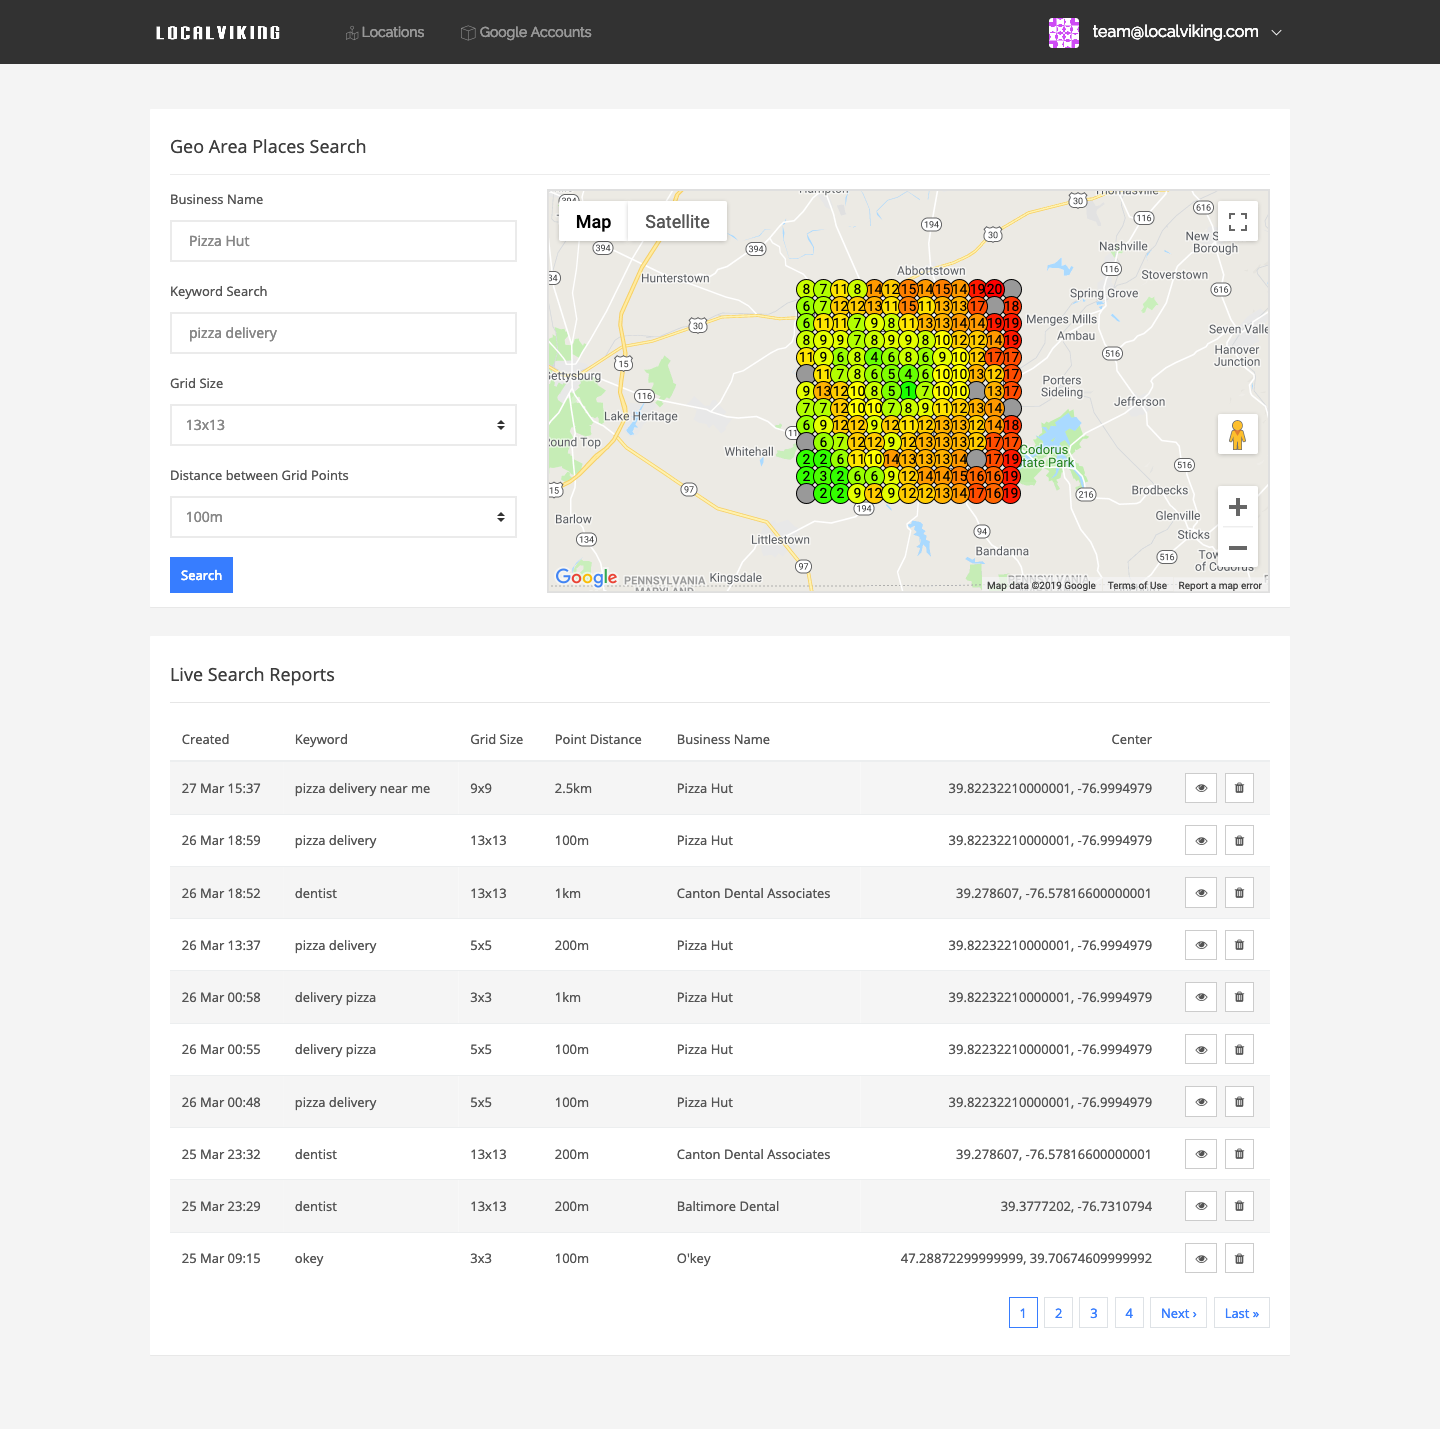View the 25 Mar 23:32 Canton Dental report
1440x1429 pixels.
(1201, 1154)
